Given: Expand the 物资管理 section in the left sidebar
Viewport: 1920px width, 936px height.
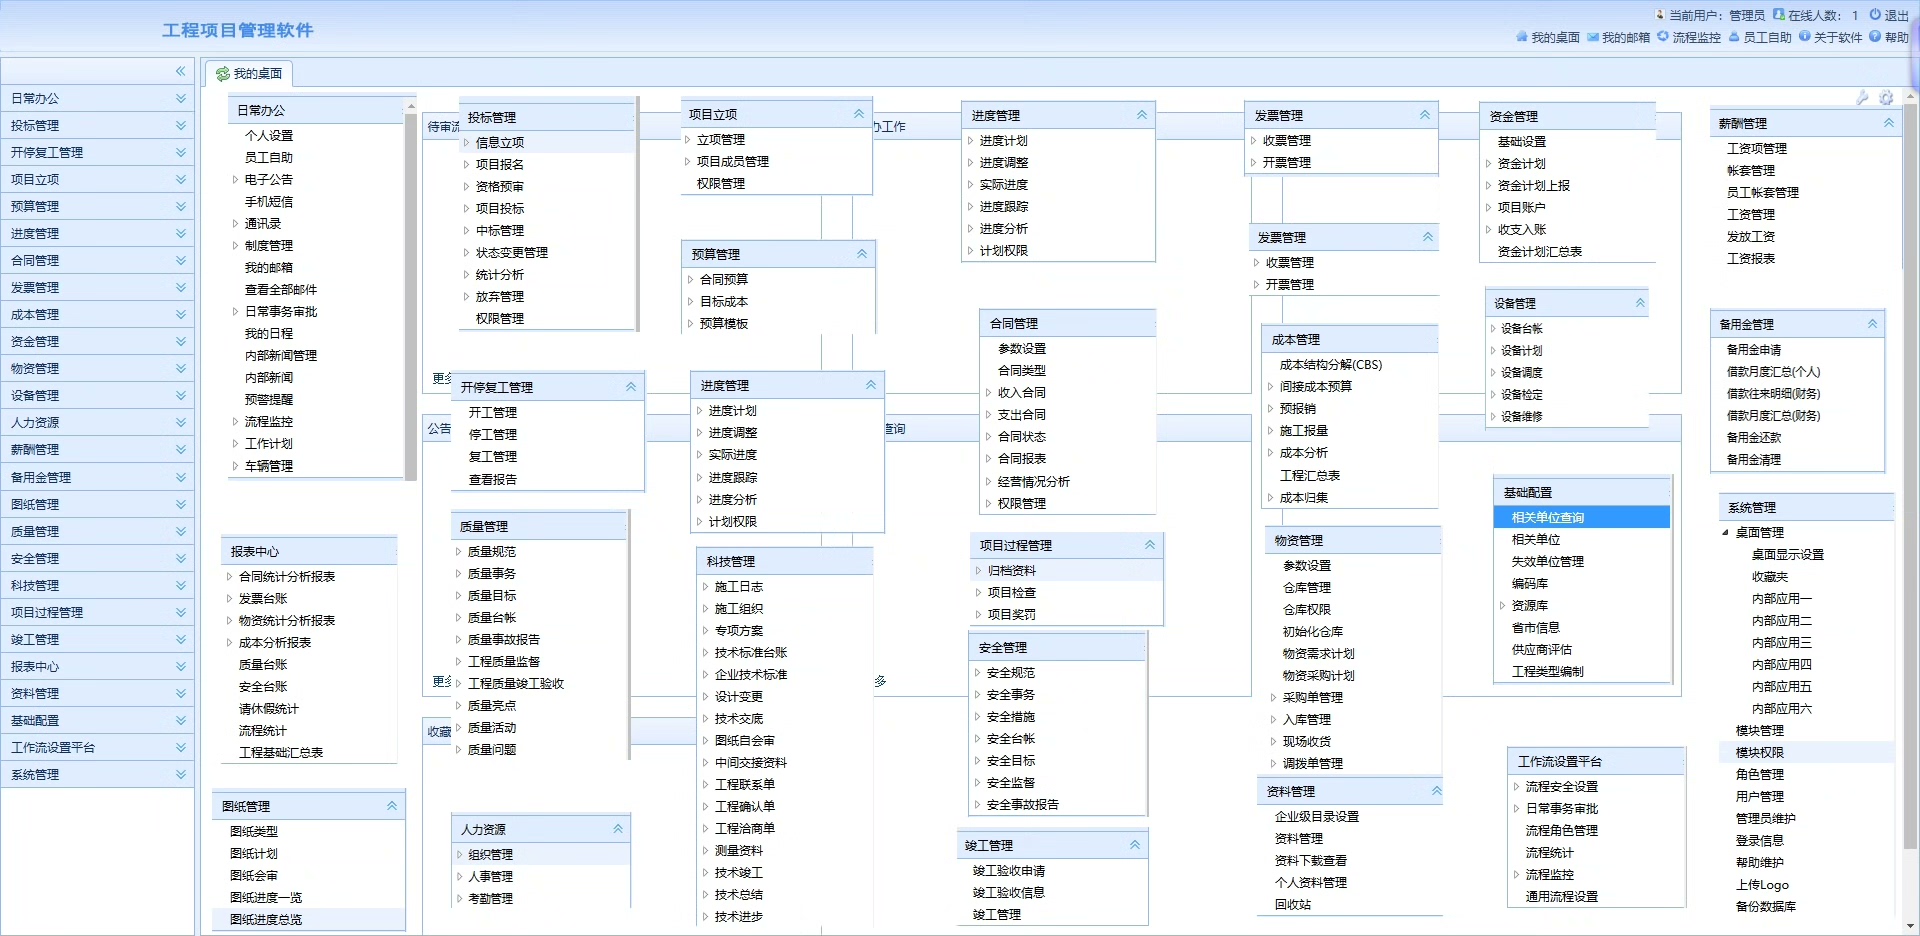Looking at the screenshot, I should pos(181,368).
